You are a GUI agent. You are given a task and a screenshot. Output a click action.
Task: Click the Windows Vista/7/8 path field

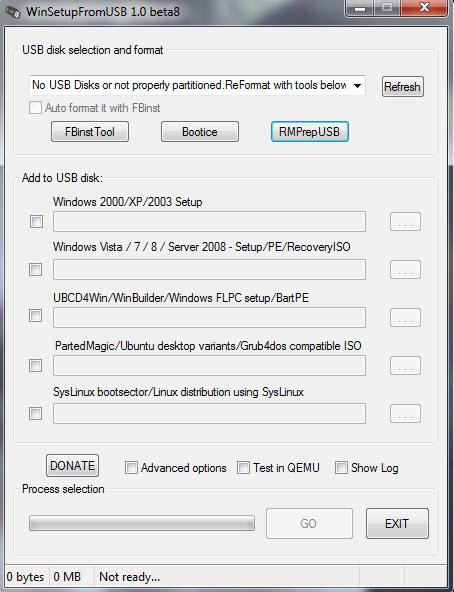pyautogui.click(x=209, y=270)
